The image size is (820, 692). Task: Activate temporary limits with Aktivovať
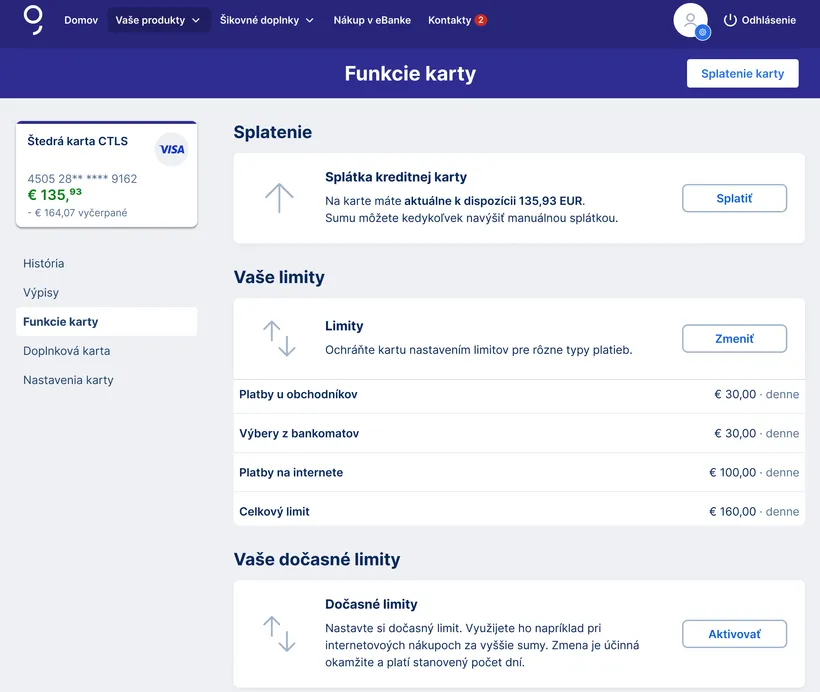734,634
